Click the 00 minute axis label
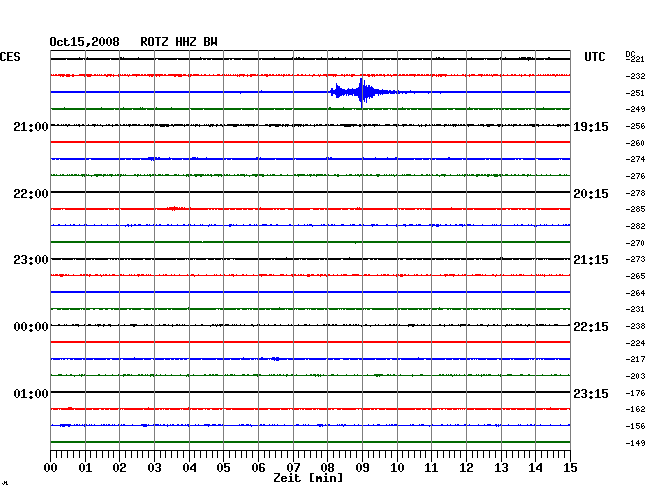The image size is (650, 494). [x=51, y=468]
